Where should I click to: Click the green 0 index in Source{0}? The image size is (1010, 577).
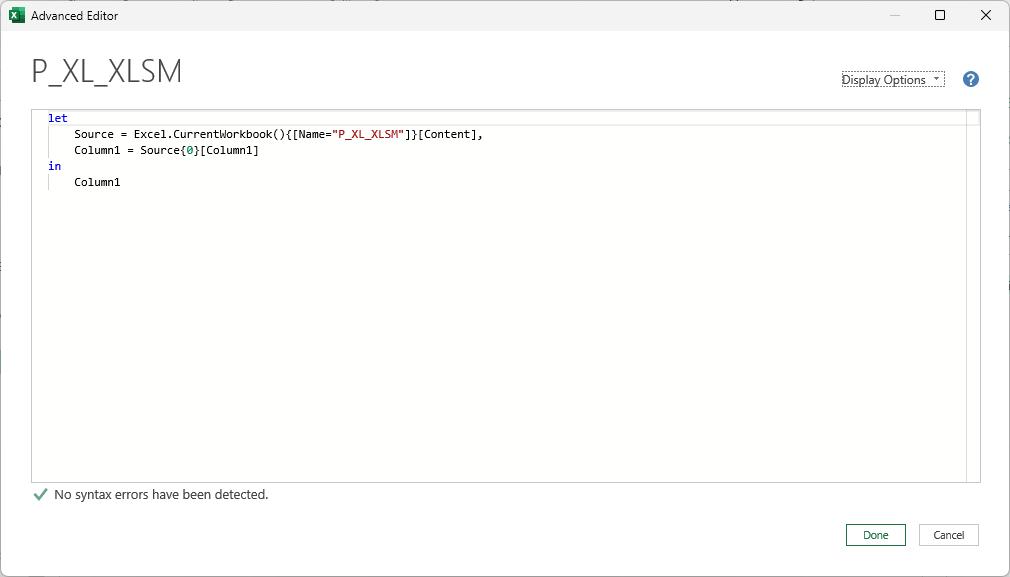[x=189, y=151]
